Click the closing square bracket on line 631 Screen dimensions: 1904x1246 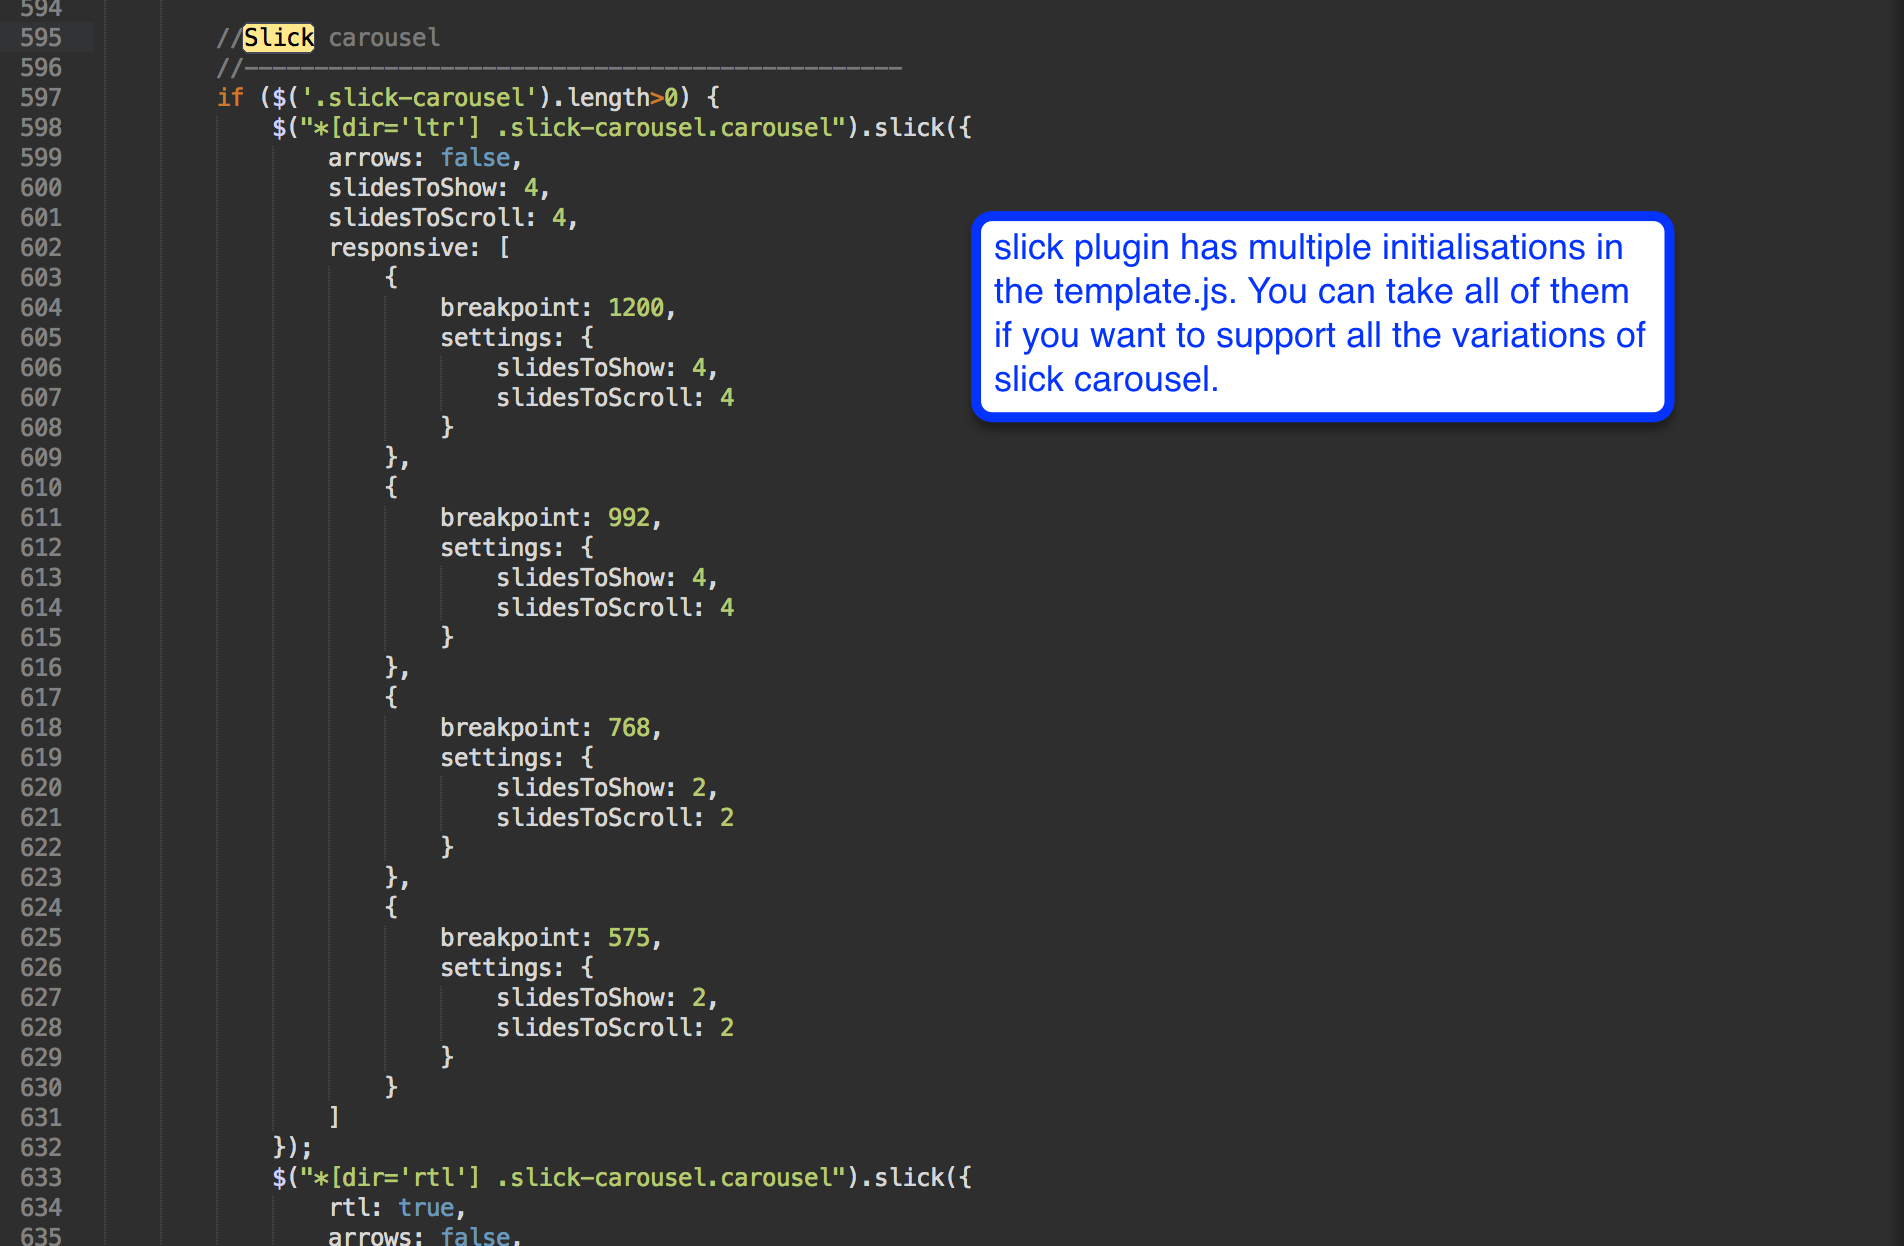[x=334, y=1117]
